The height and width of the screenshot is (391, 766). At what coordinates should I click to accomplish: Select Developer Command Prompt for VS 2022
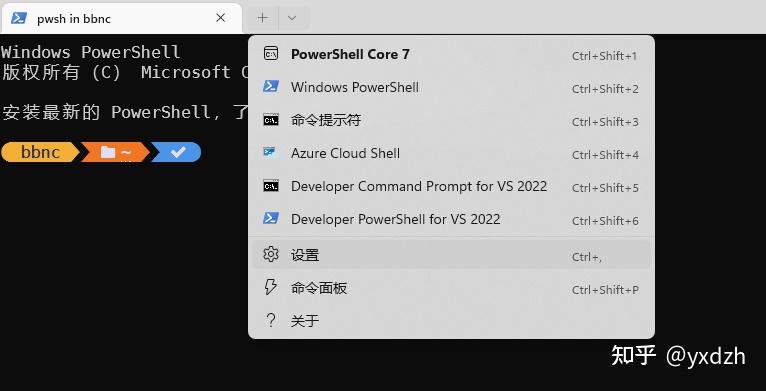451,186
